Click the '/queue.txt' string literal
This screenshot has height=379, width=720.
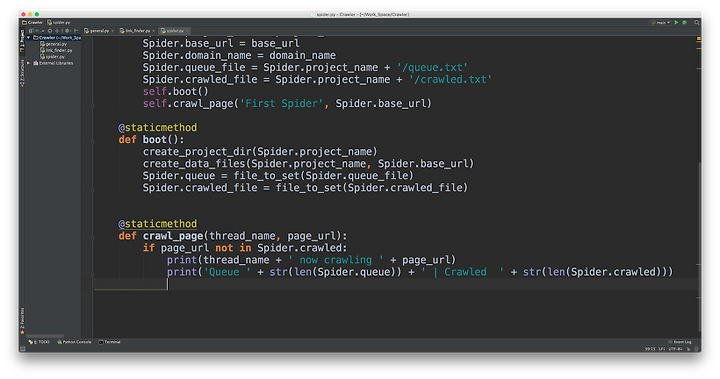pyautogui.click(x=432, y=68)
